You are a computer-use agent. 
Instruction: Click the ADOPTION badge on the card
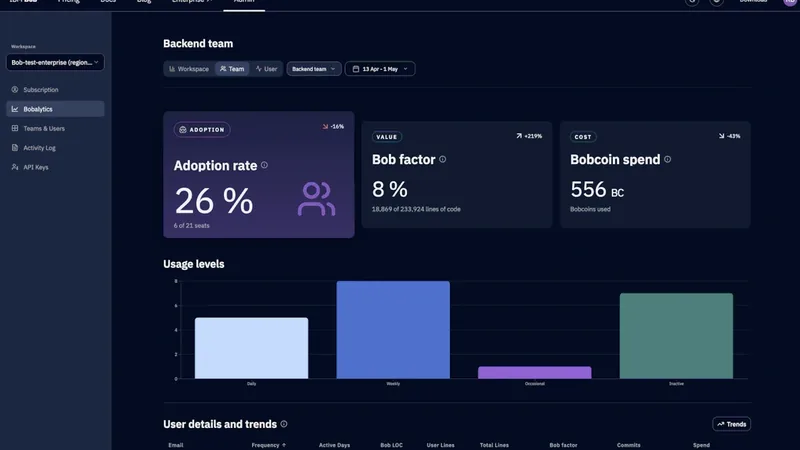202,130
